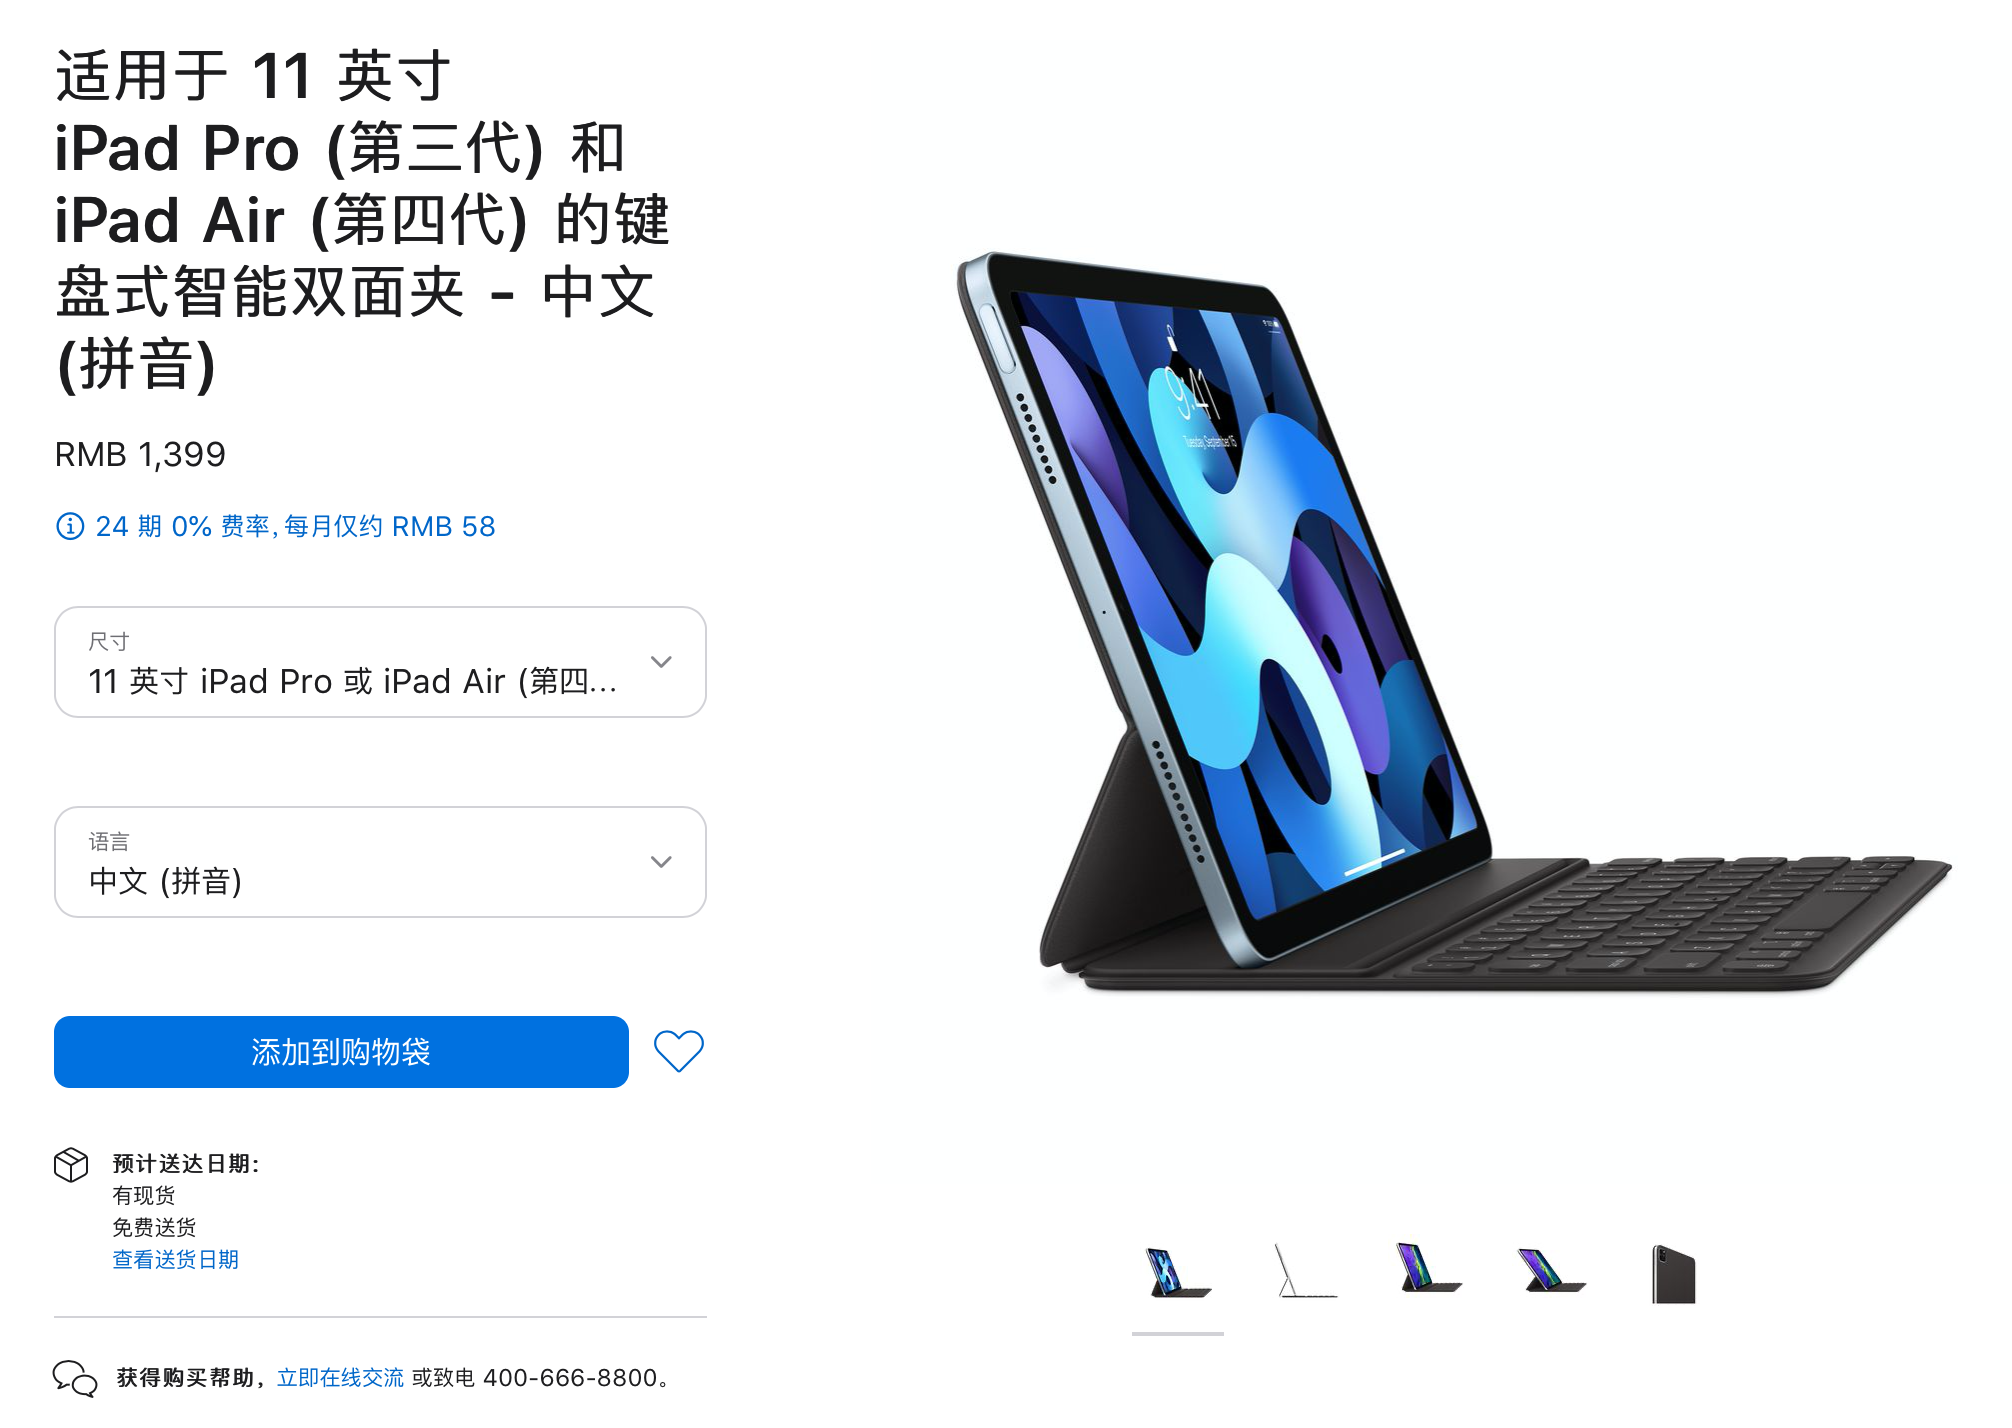Screen dimensions: 2012x1428
Task: Expand the 尺寸 size dropdown
Action: pos(380,662)
